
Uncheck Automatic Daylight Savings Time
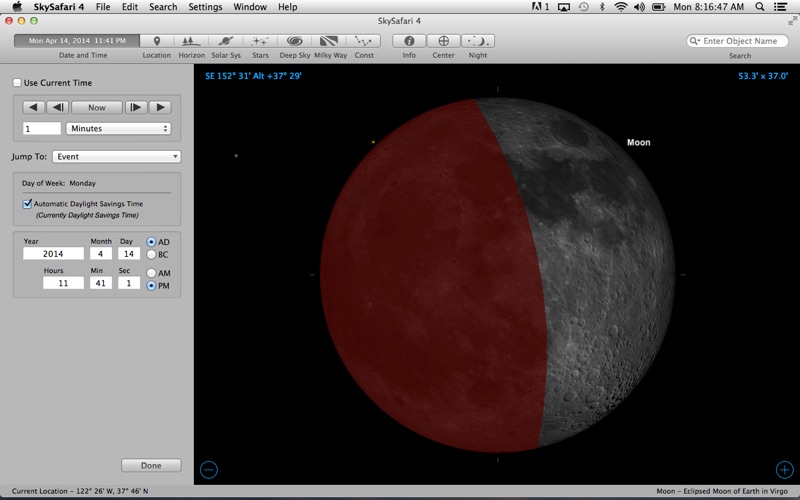point(28,204)
